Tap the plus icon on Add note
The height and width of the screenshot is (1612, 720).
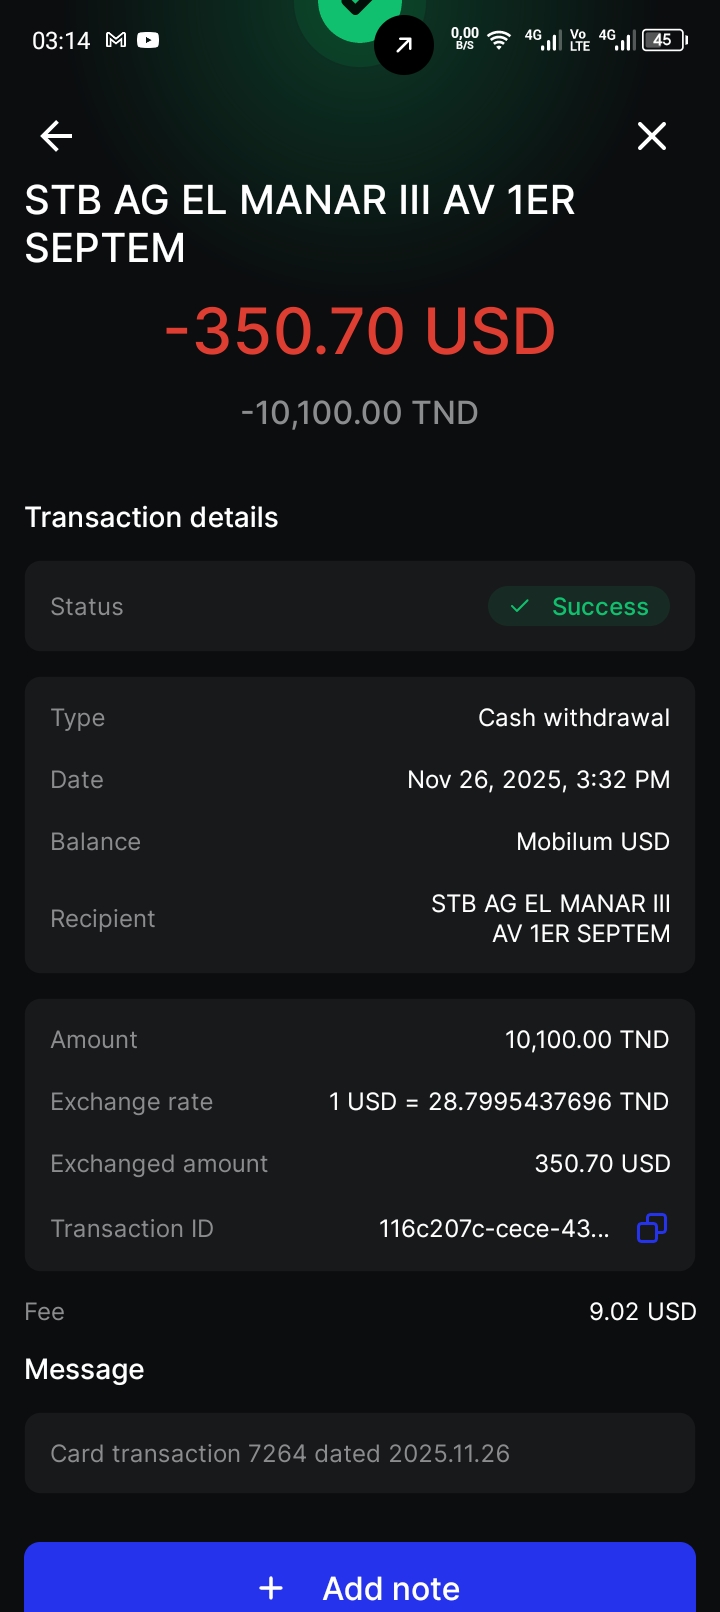coord(271,1588)
